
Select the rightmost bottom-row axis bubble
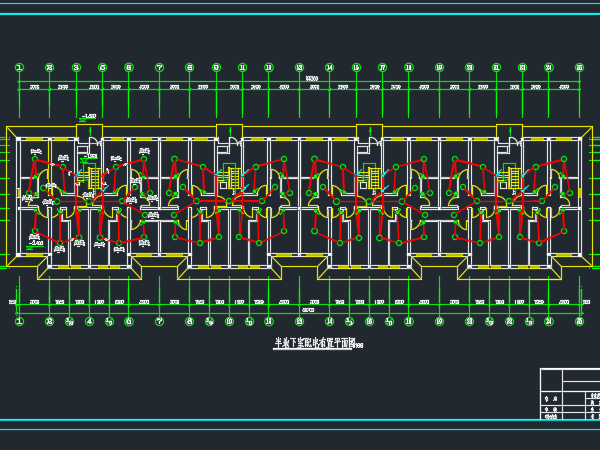(x=579, y=322)
